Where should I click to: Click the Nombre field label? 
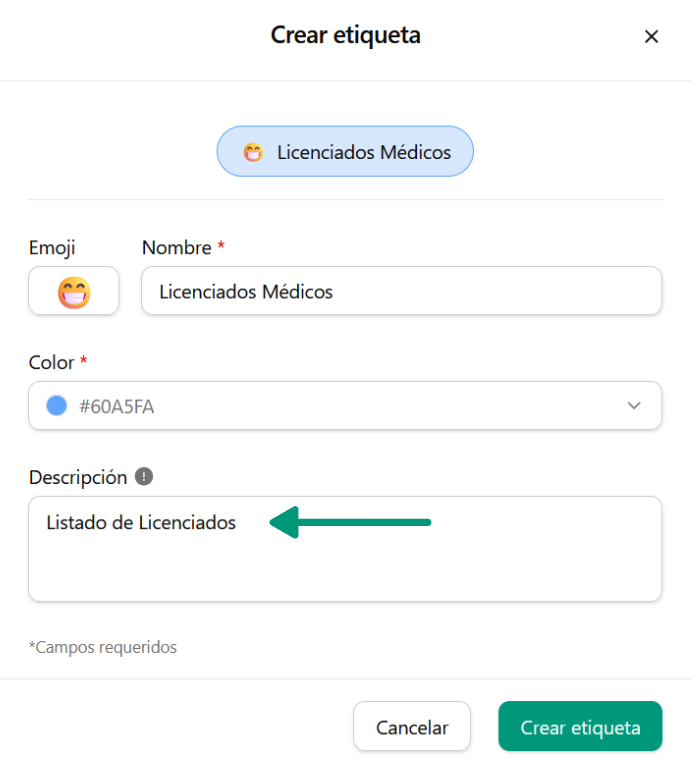[176, 247]
